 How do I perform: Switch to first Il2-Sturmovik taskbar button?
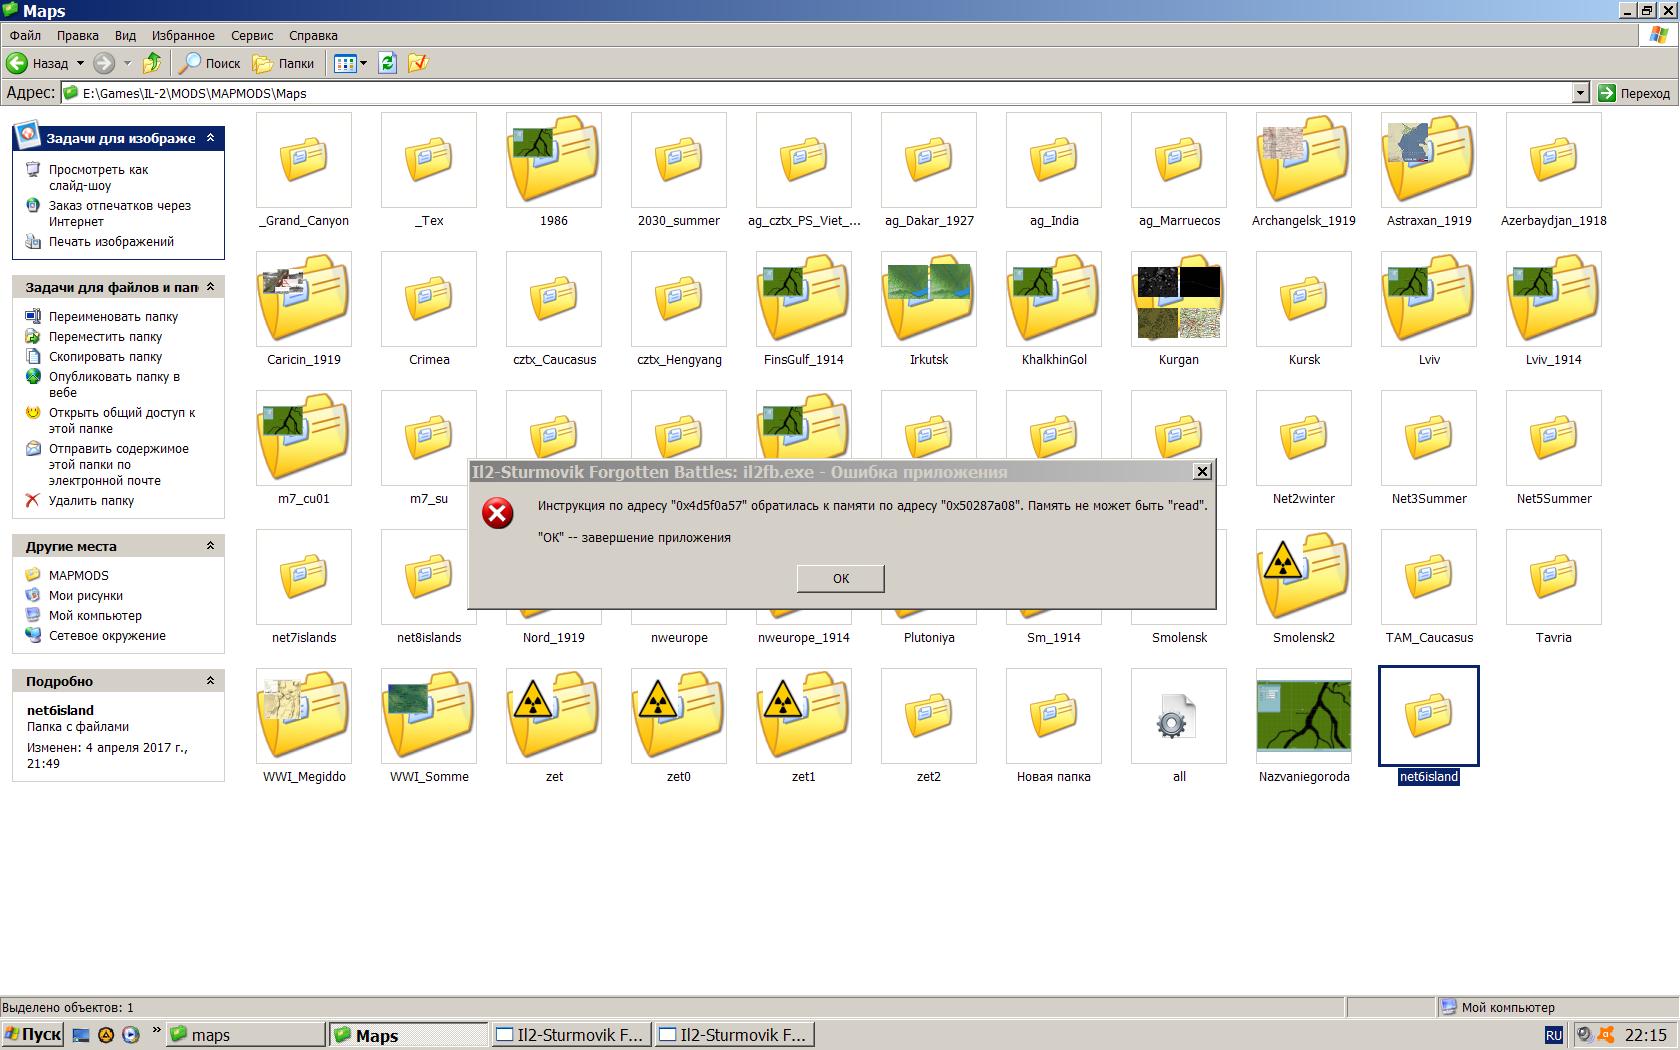pos(572,1035)
